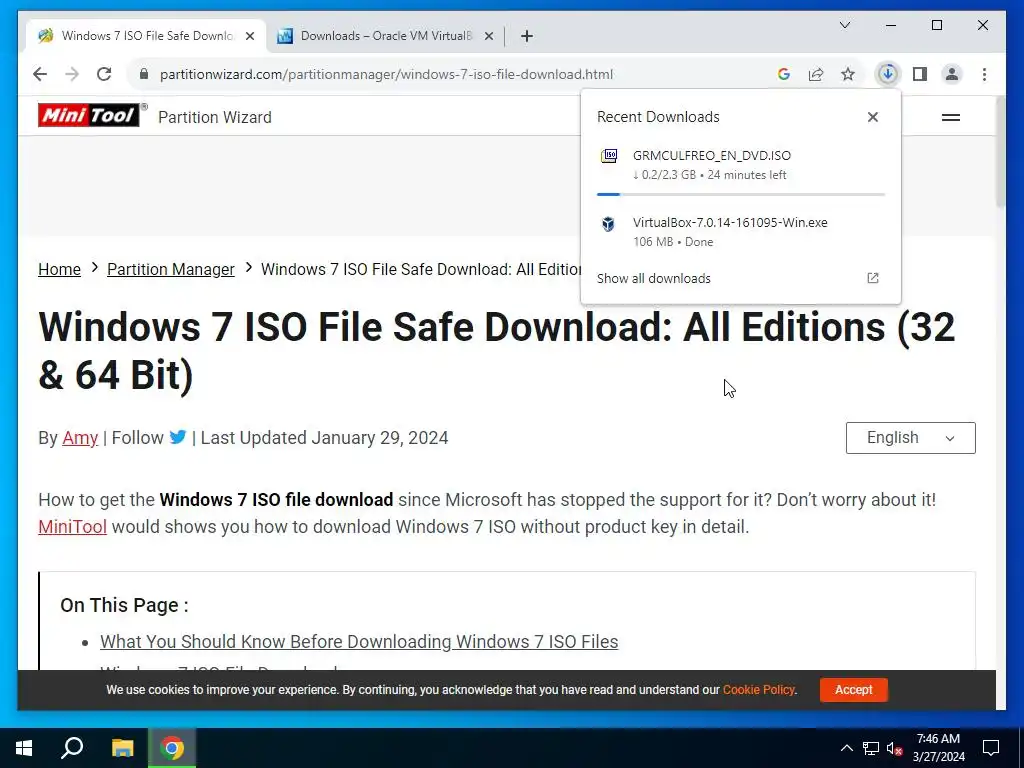The image size is (1024, 768).
Task: Click the Partition Manager breadcrumb link
Action: click(x=170, y=269)
